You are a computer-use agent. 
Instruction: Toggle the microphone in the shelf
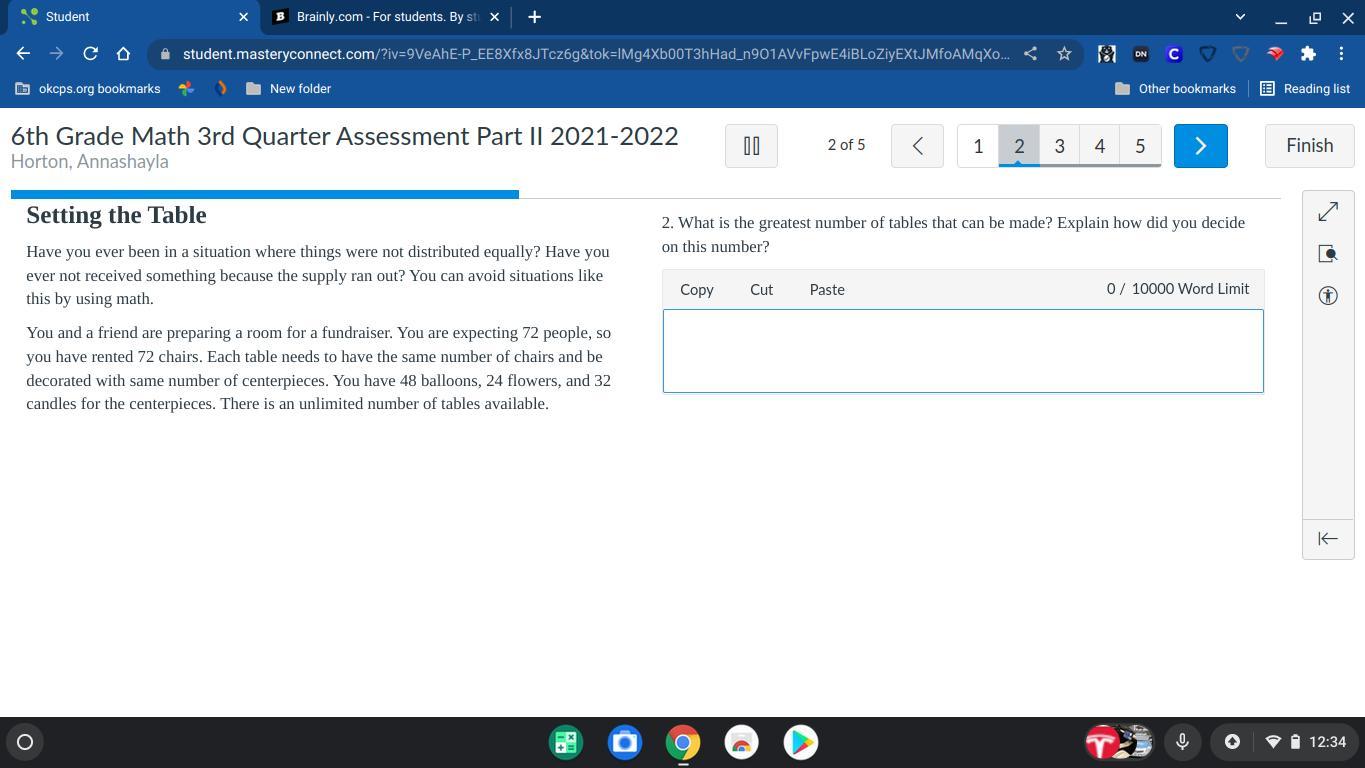[1182, 742]
